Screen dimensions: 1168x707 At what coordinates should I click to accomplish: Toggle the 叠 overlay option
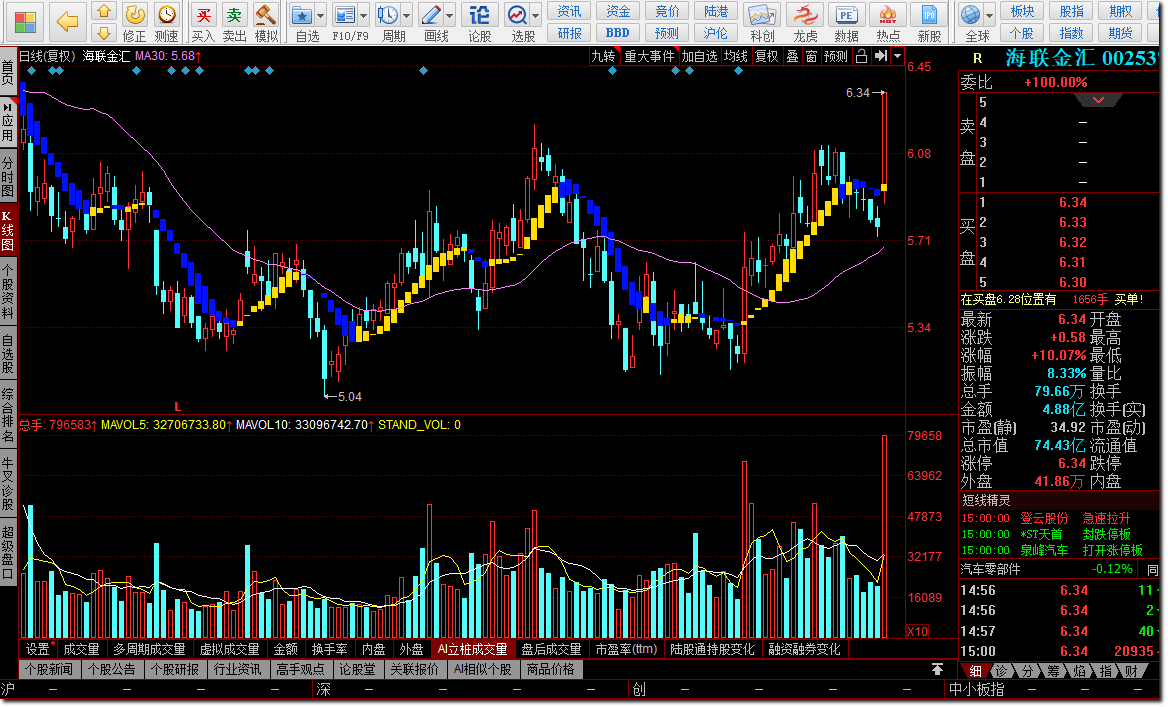coord(793,56)
